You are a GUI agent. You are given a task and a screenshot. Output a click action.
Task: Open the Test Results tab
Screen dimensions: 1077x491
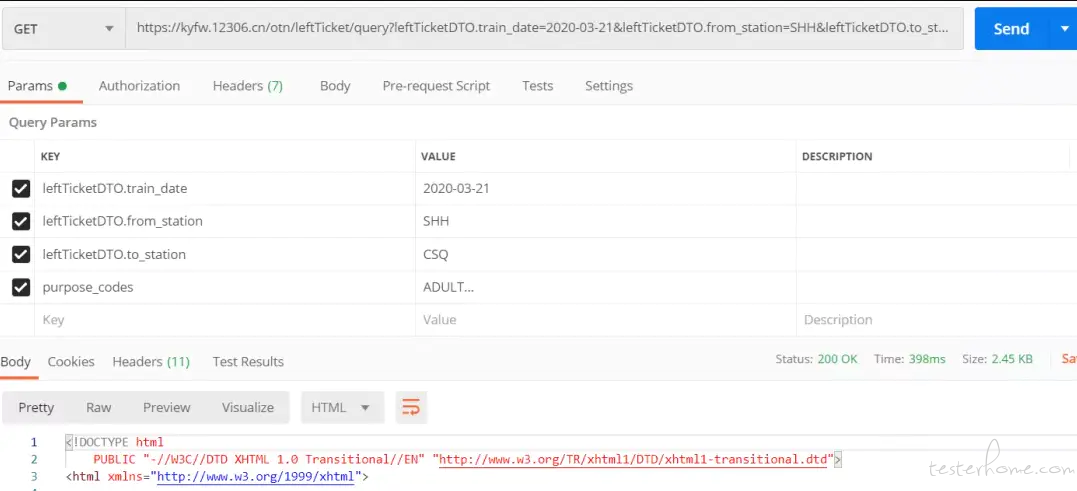tap(248, 361)
